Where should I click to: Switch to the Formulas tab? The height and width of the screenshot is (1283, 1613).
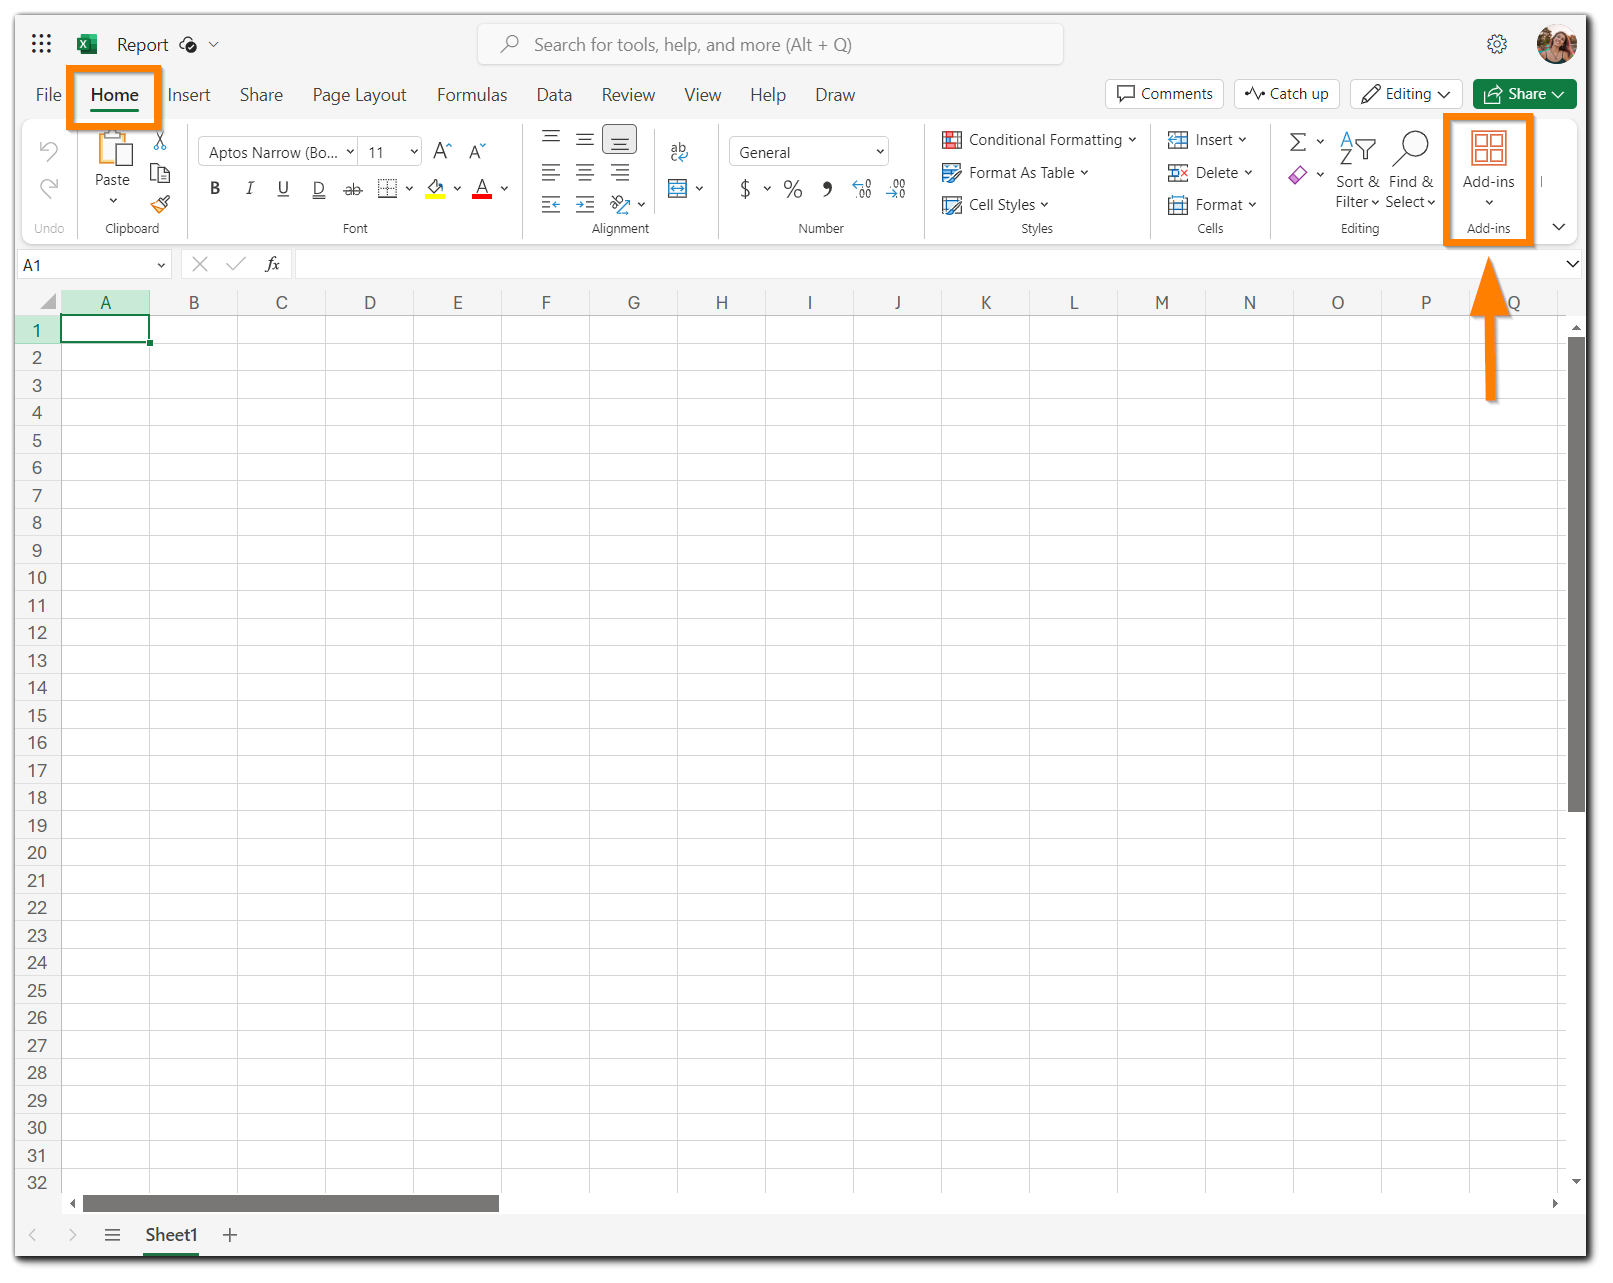click(x=471, y=94)
